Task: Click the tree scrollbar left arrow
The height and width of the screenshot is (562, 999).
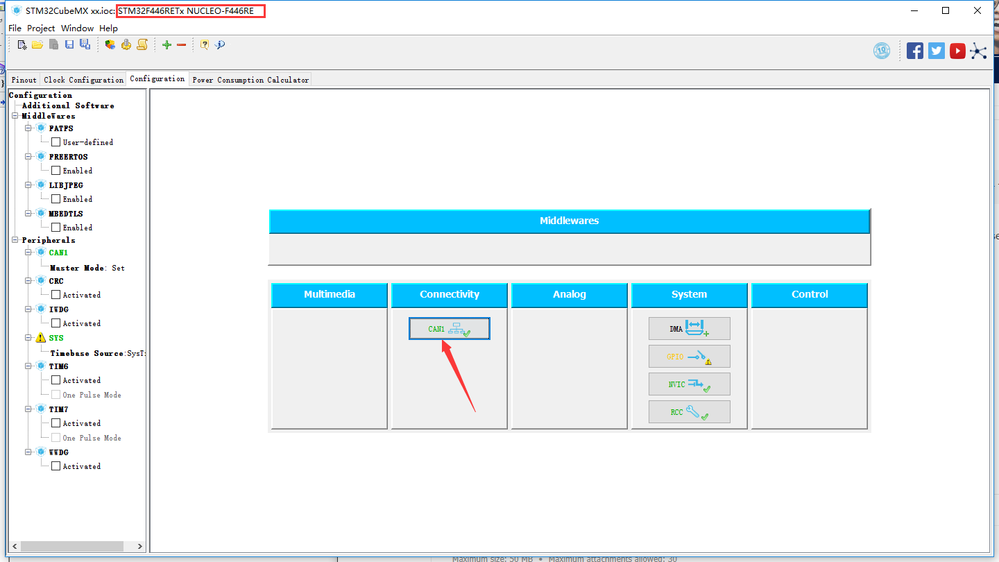Action: pos(15,546)
